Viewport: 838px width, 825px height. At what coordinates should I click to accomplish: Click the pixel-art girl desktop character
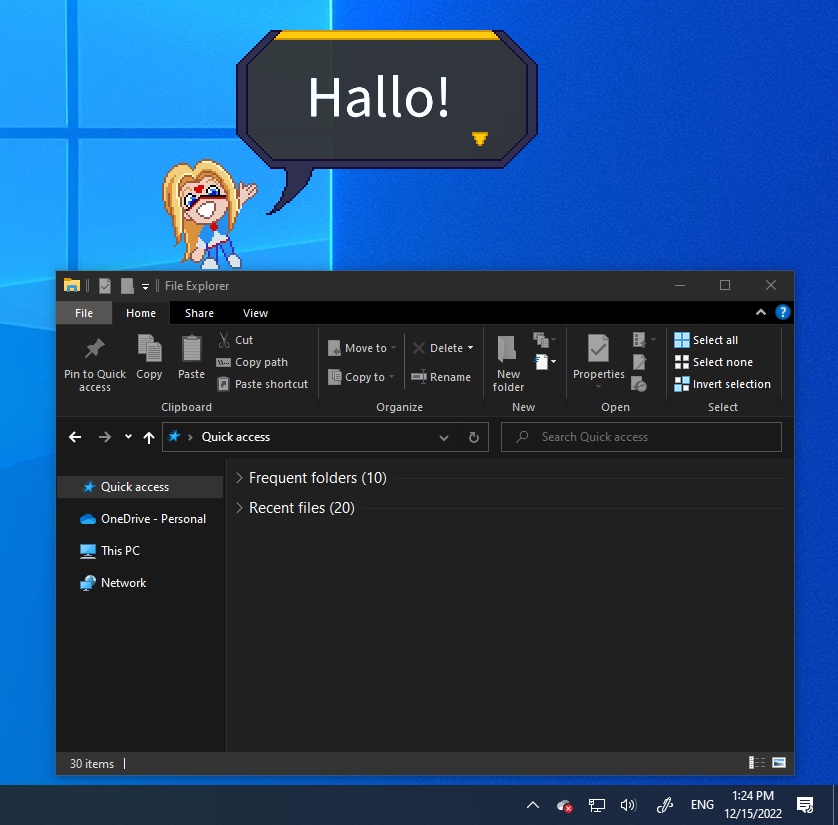point(208,214)
